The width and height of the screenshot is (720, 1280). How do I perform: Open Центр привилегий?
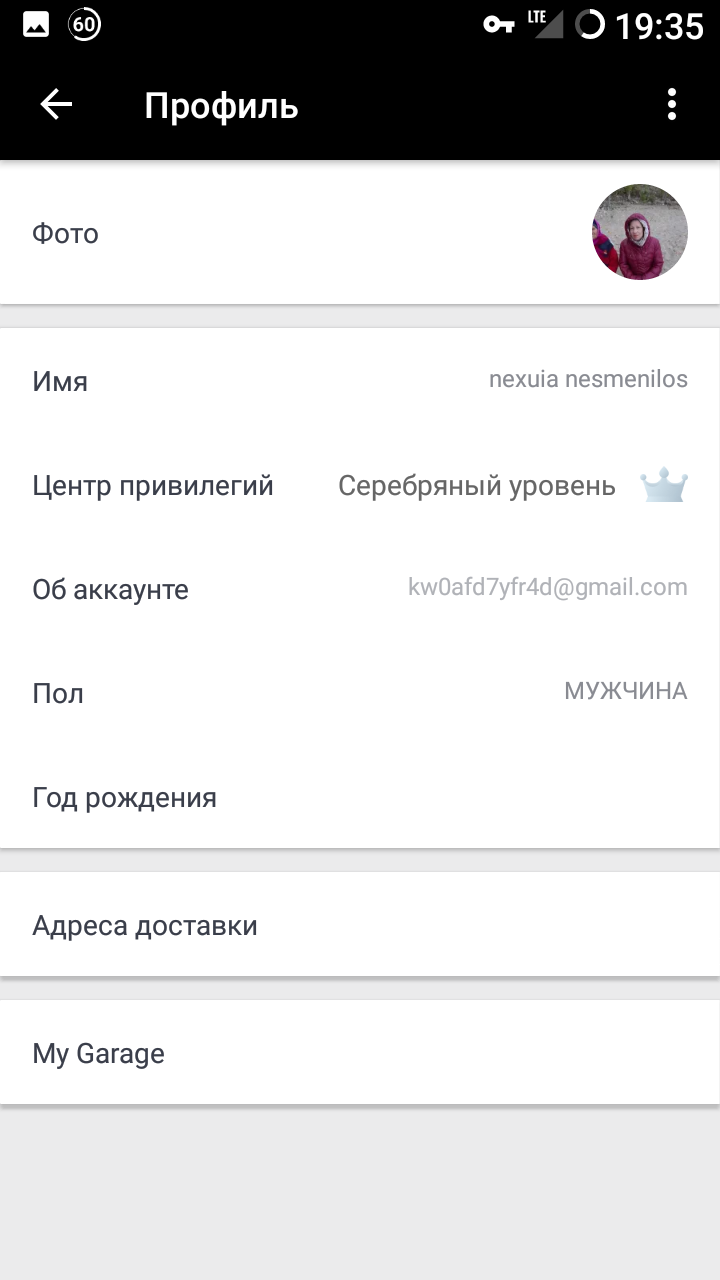360,486
